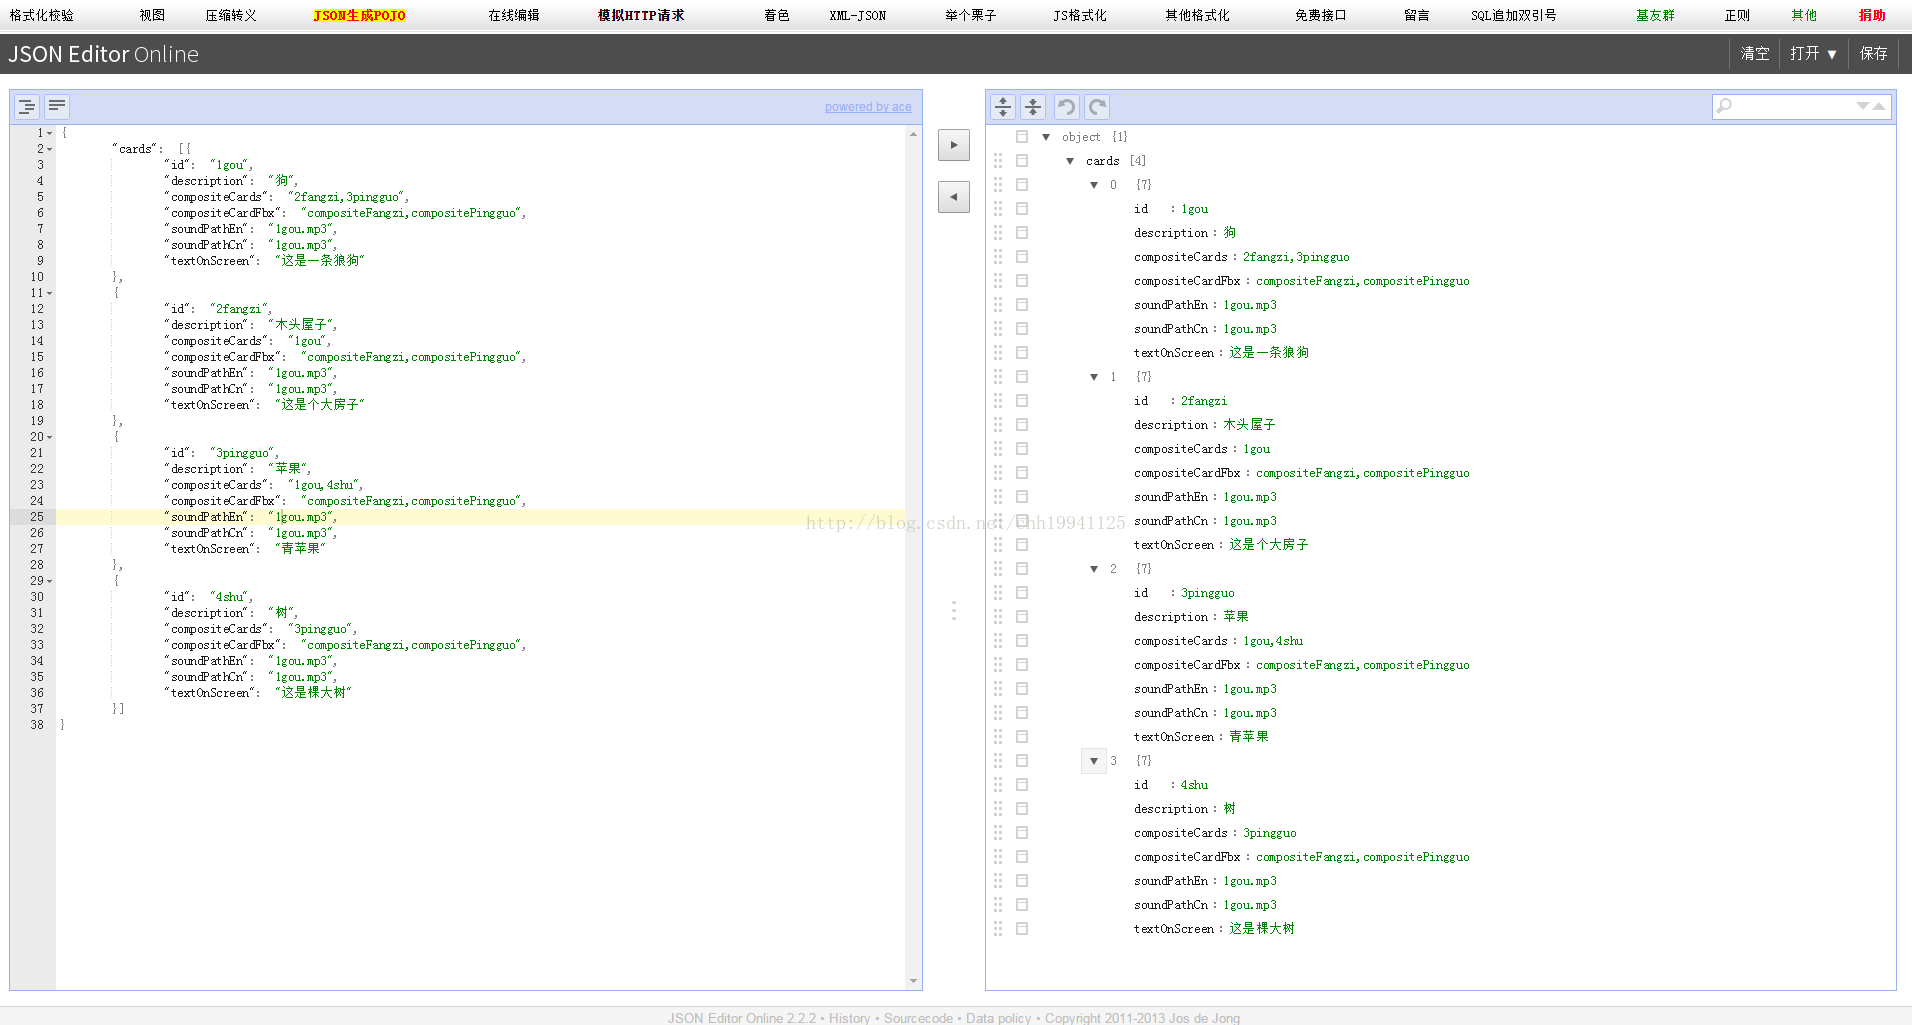Click the code editor scrollbar up arrow
The image size is (1912, 1025).
[x=913, y=134]
